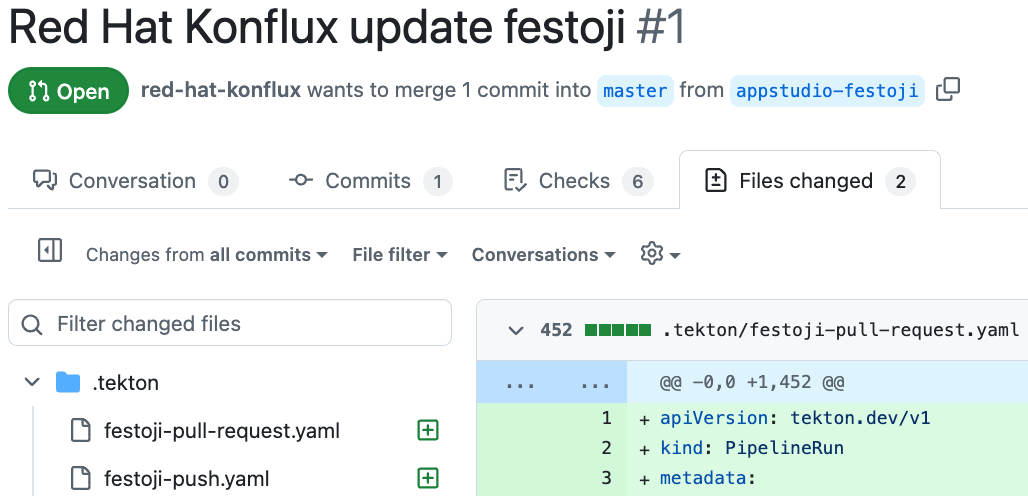Click the added-file icon beside festoji-pull-request.yaml
Screen dimensions: 1028x496
[x=428, y=431]
